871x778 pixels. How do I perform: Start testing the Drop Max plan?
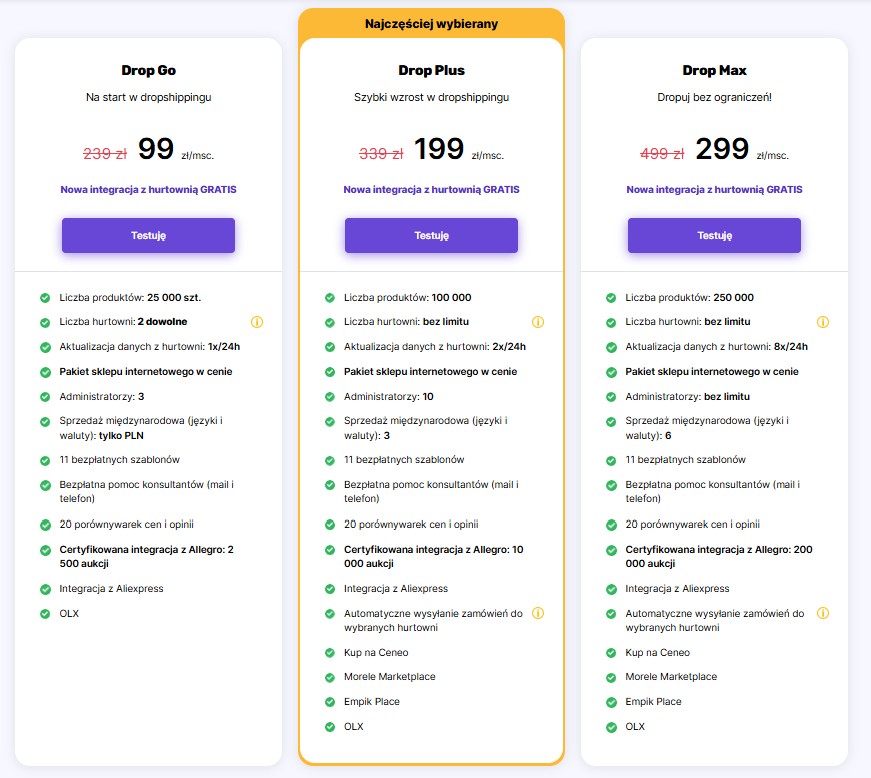coord(714,236)
